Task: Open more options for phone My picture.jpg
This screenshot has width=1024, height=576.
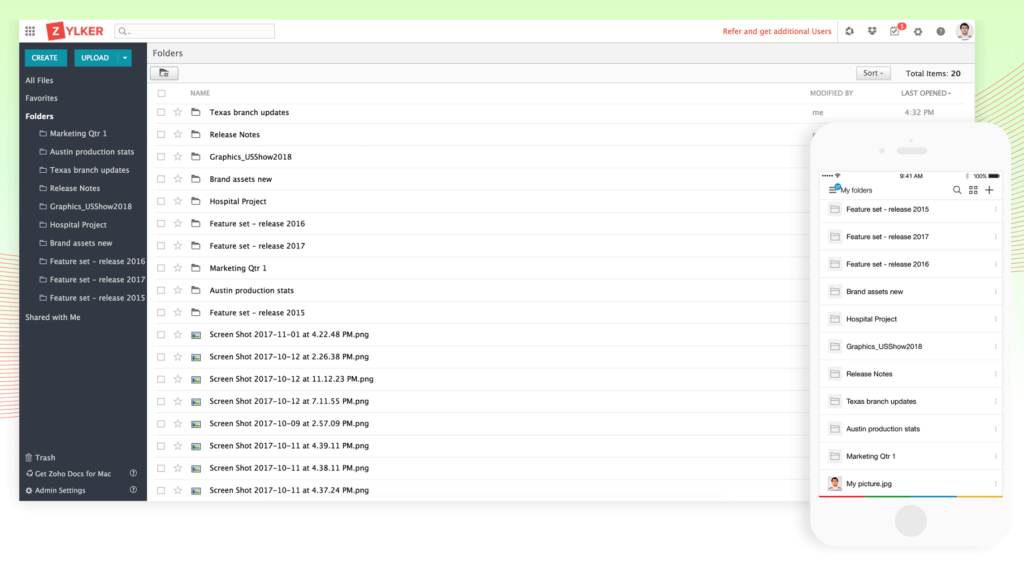Action: [x=995, y=484]
